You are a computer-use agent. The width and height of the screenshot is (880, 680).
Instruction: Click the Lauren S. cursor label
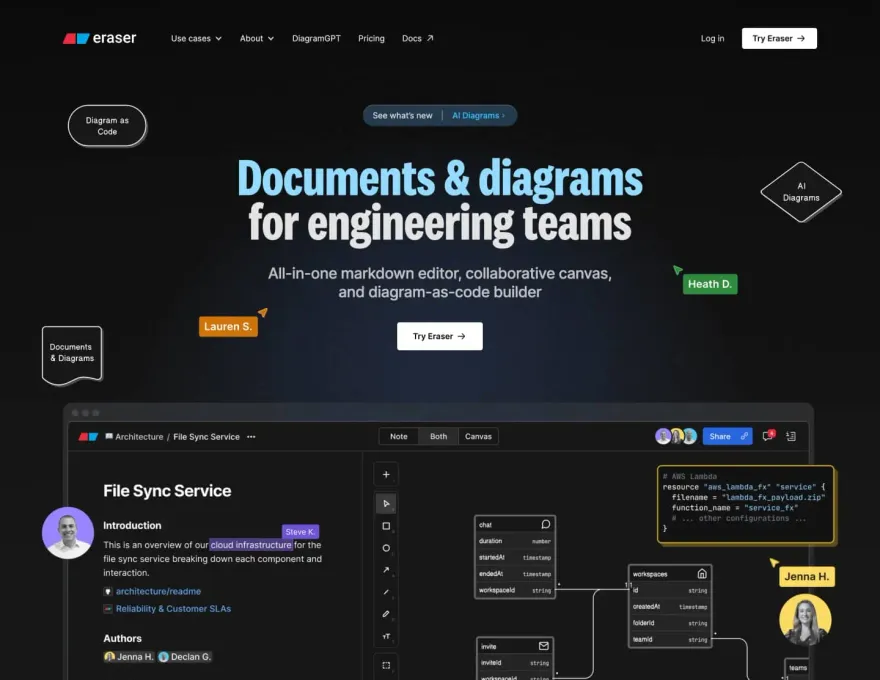pyautogui.click(x=228, y=327)
